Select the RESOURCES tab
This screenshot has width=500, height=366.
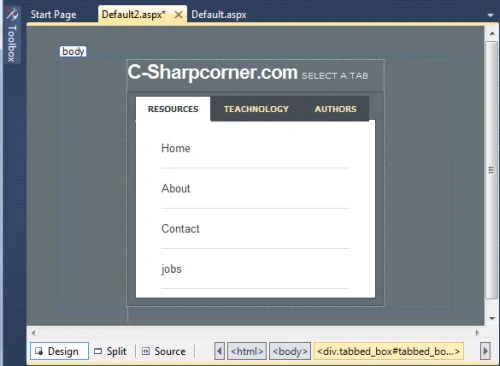pyautogui.click(x=173, y=109)
